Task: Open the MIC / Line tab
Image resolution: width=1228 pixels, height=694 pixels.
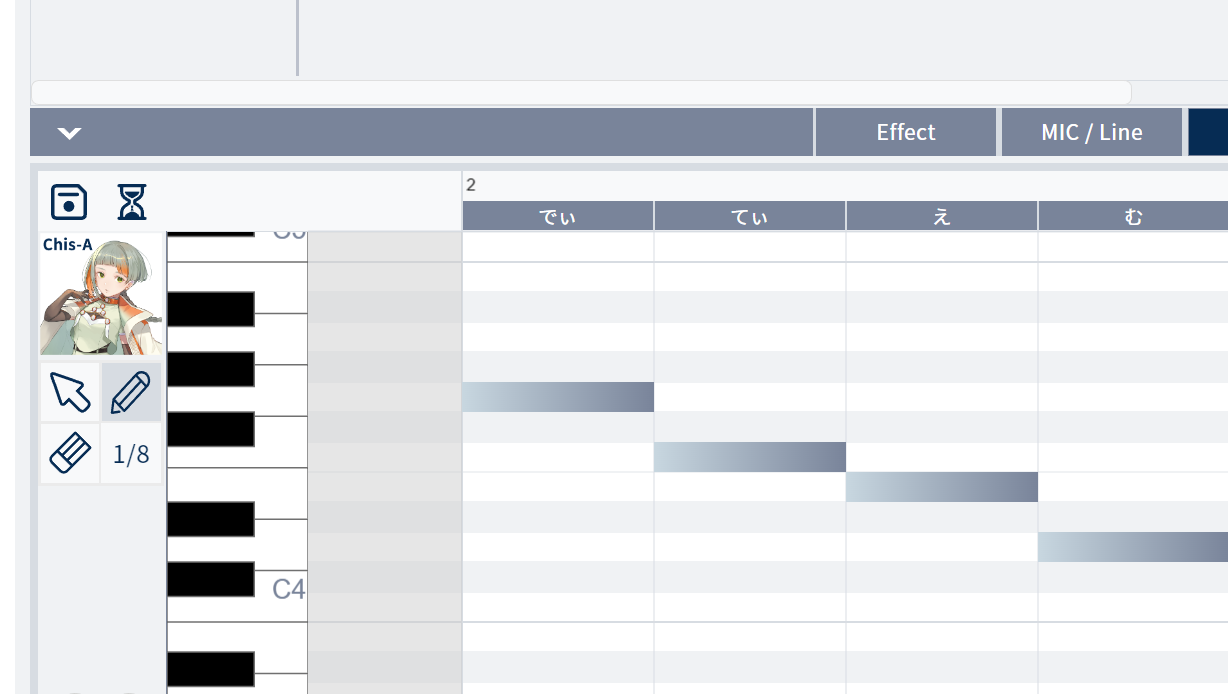Action: pyautogui.click(x=1091, y=133)
